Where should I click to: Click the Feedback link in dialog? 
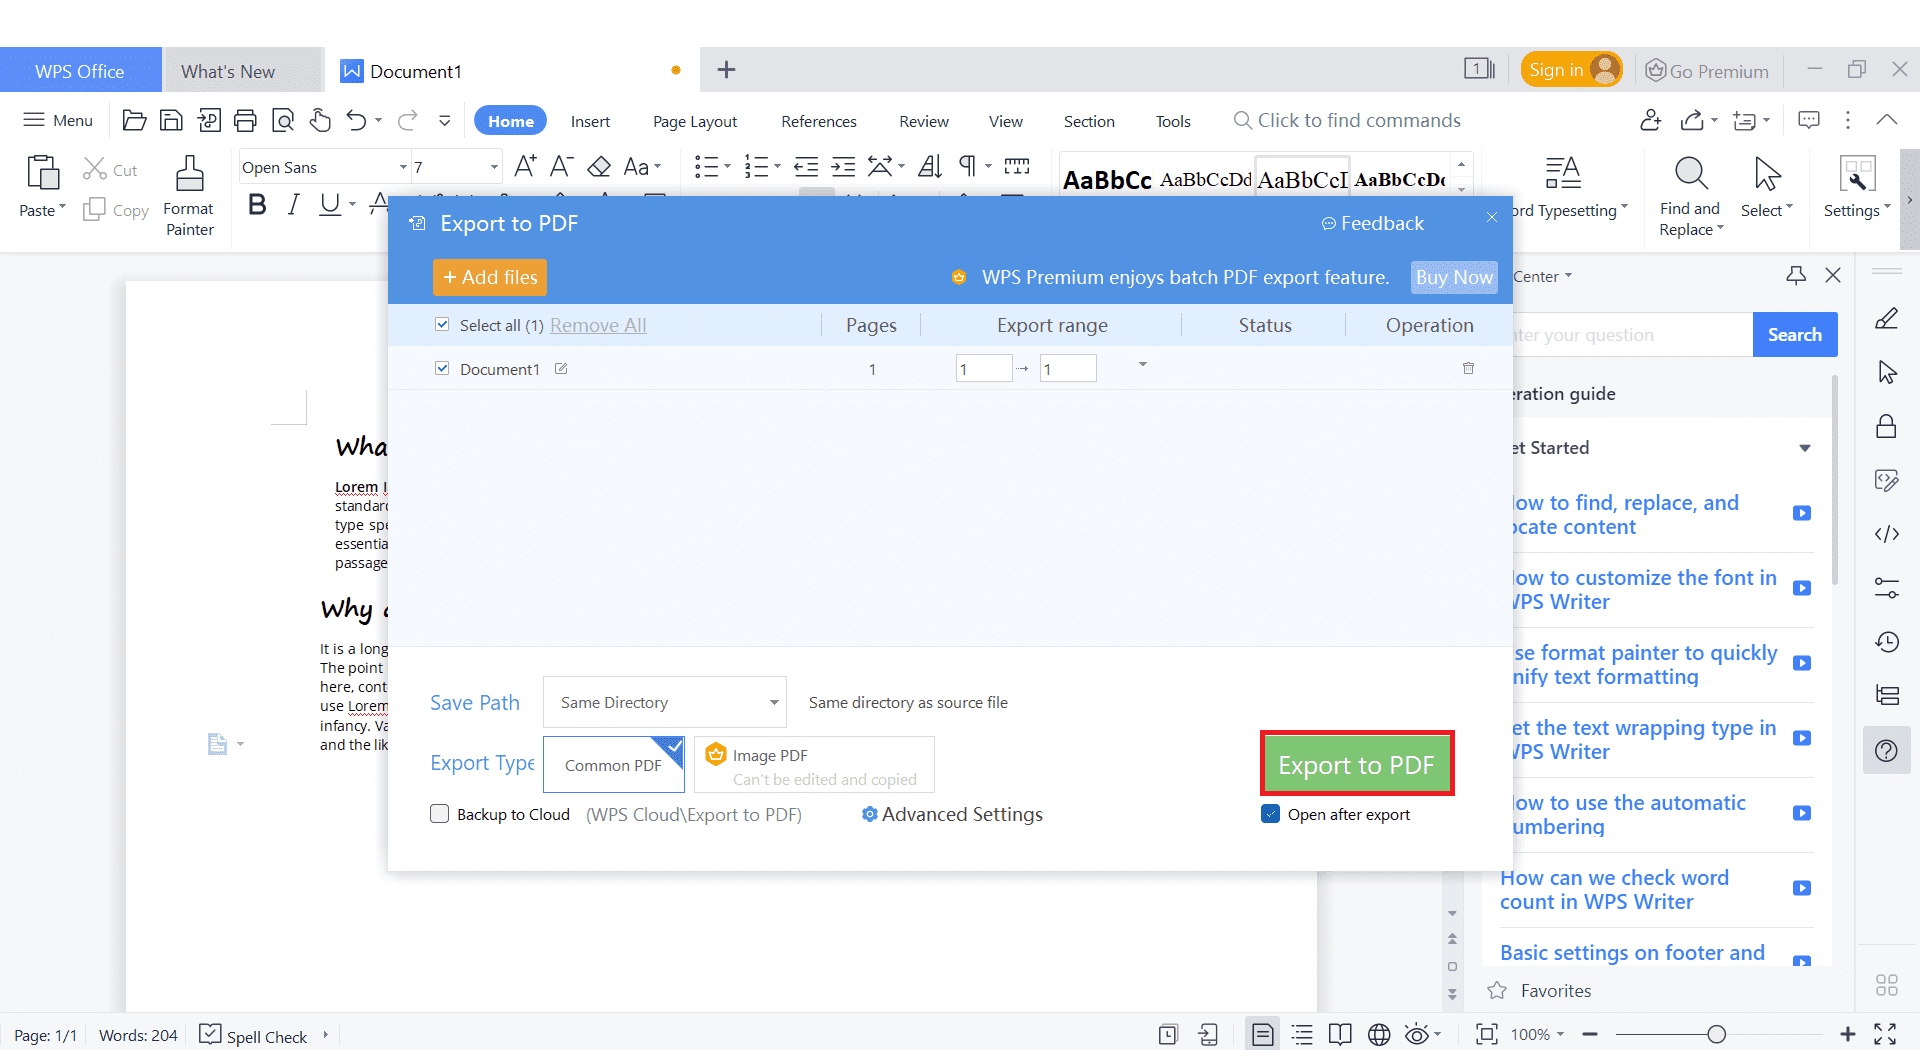coord(1372,223)
